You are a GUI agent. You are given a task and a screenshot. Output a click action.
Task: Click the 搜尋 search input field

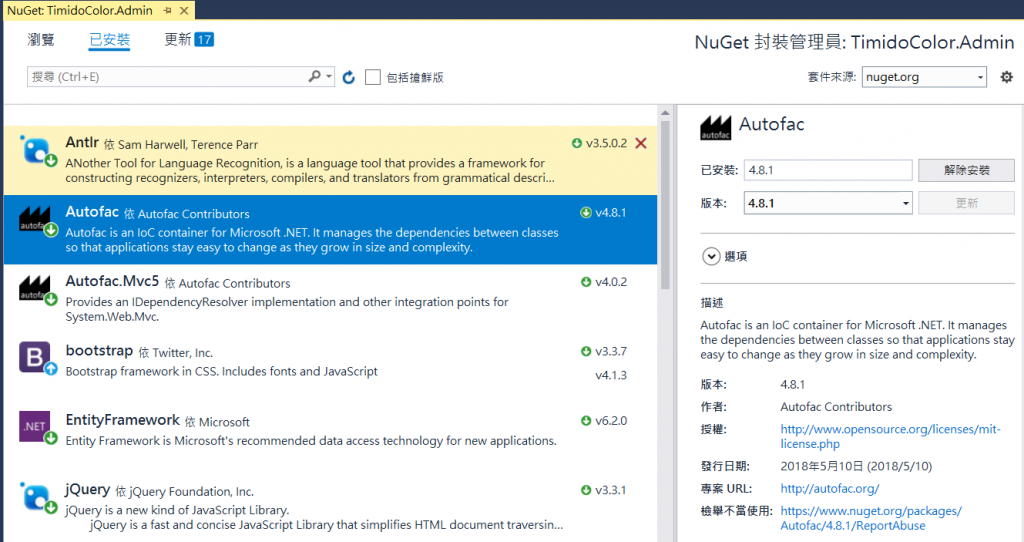pyautogui.click(x=165, y=77)
